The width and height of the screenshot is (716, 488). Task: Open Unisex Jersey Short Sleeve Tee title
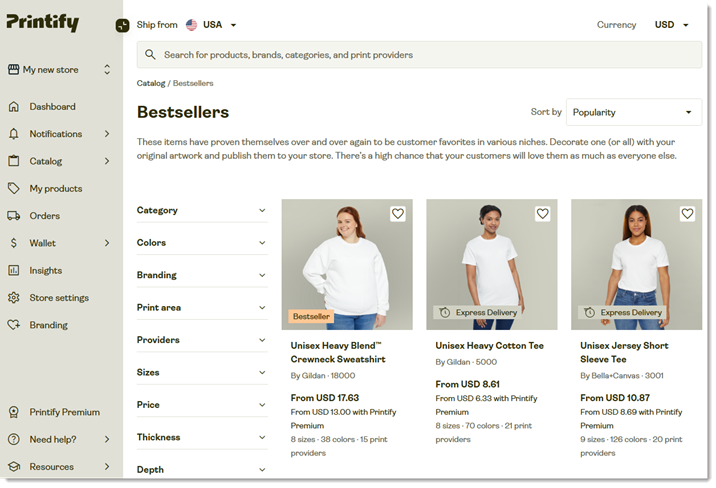pos(624,352)
